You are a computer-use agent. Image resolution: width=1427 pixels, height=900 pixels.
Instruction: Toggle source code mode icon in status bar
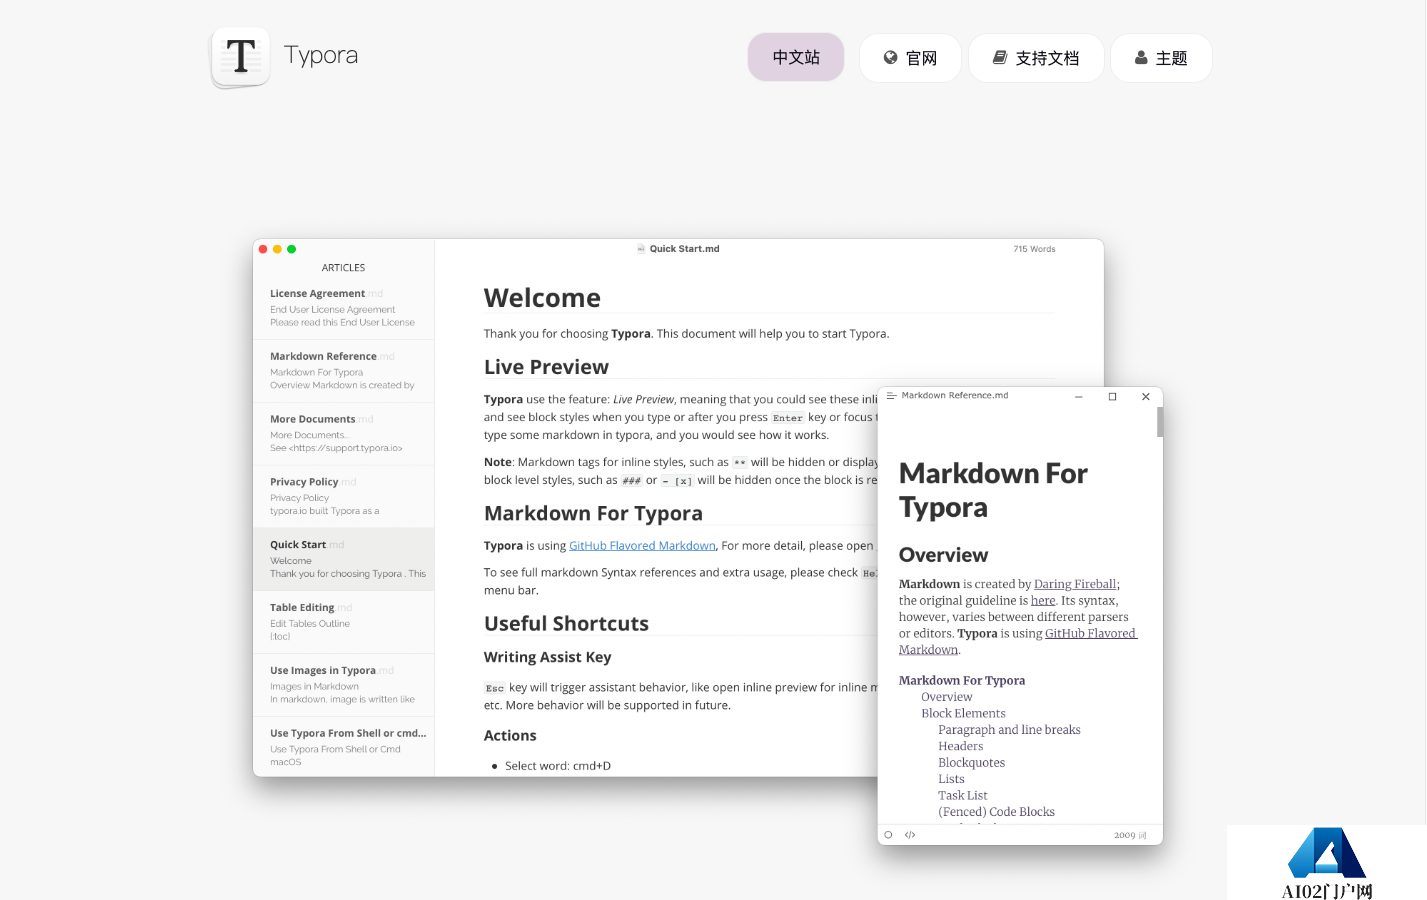tap(910, 835)
